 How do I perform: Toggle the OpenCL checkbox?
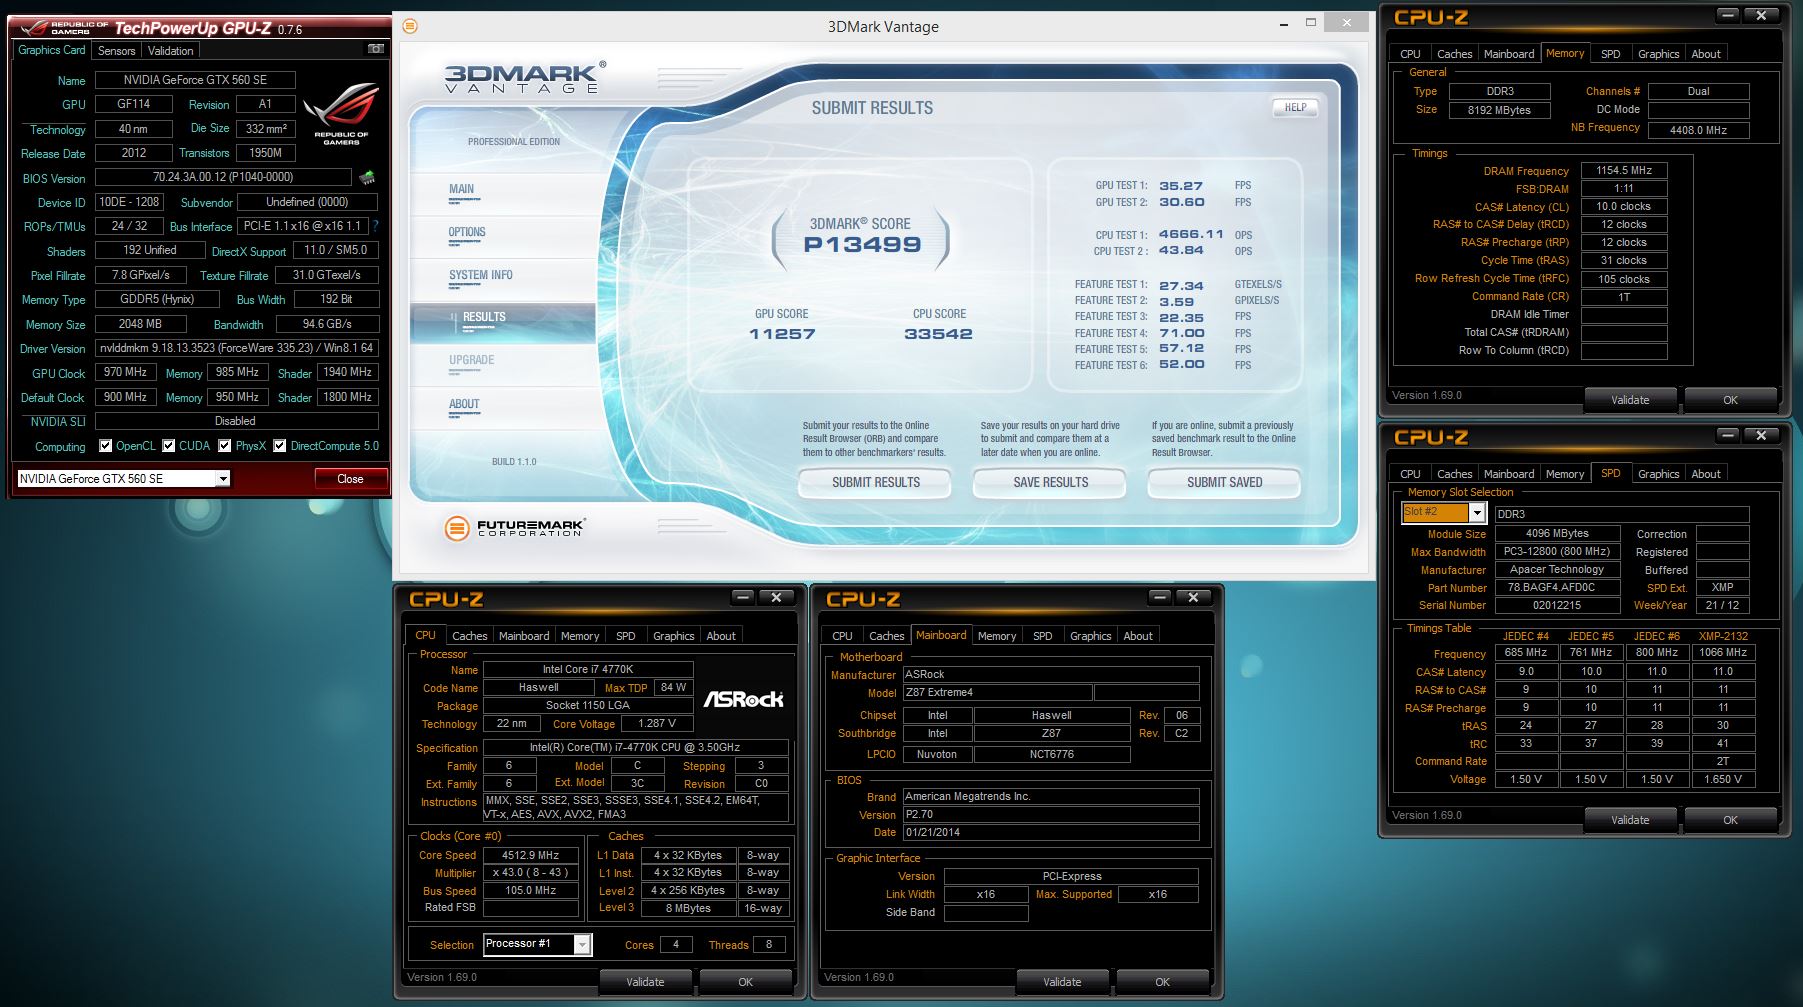tap(105, 446)
